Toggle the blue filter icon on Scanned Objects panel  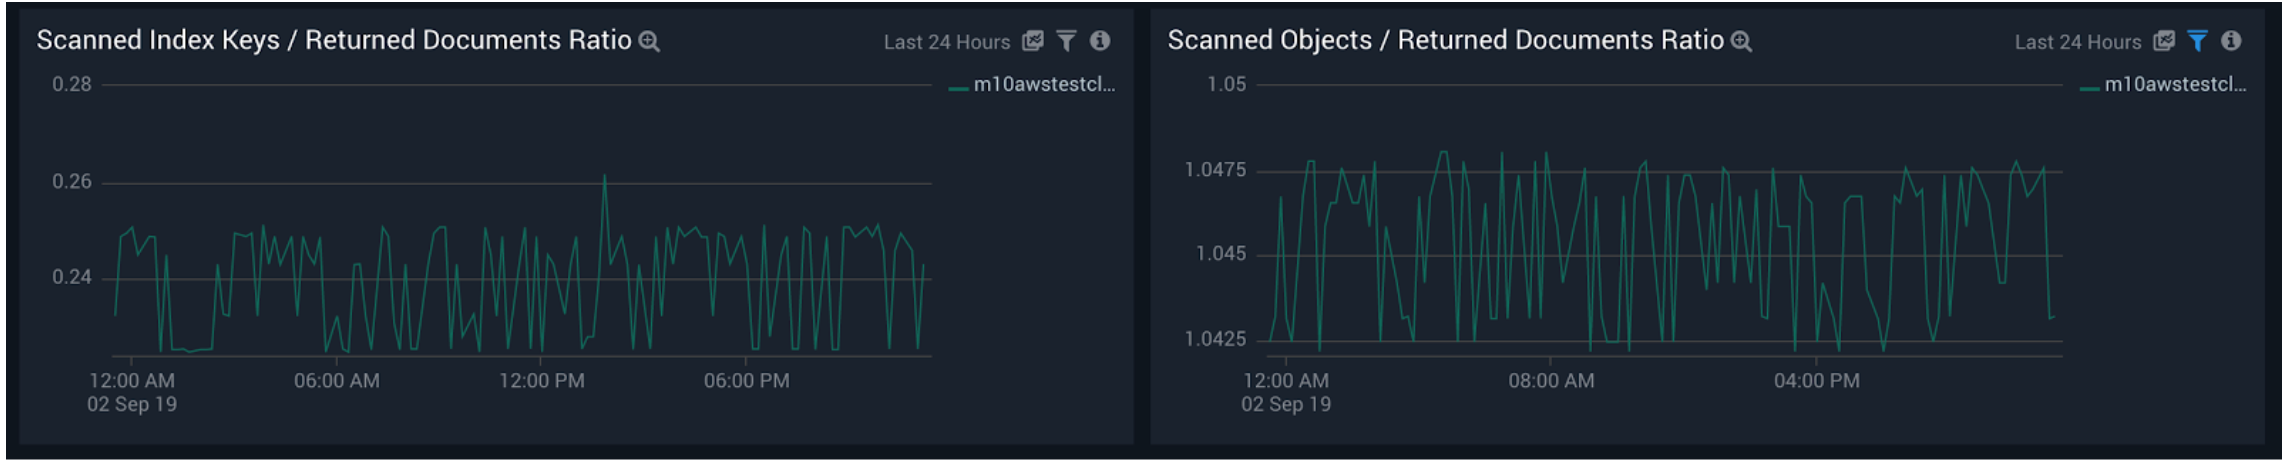[2199, 41]
